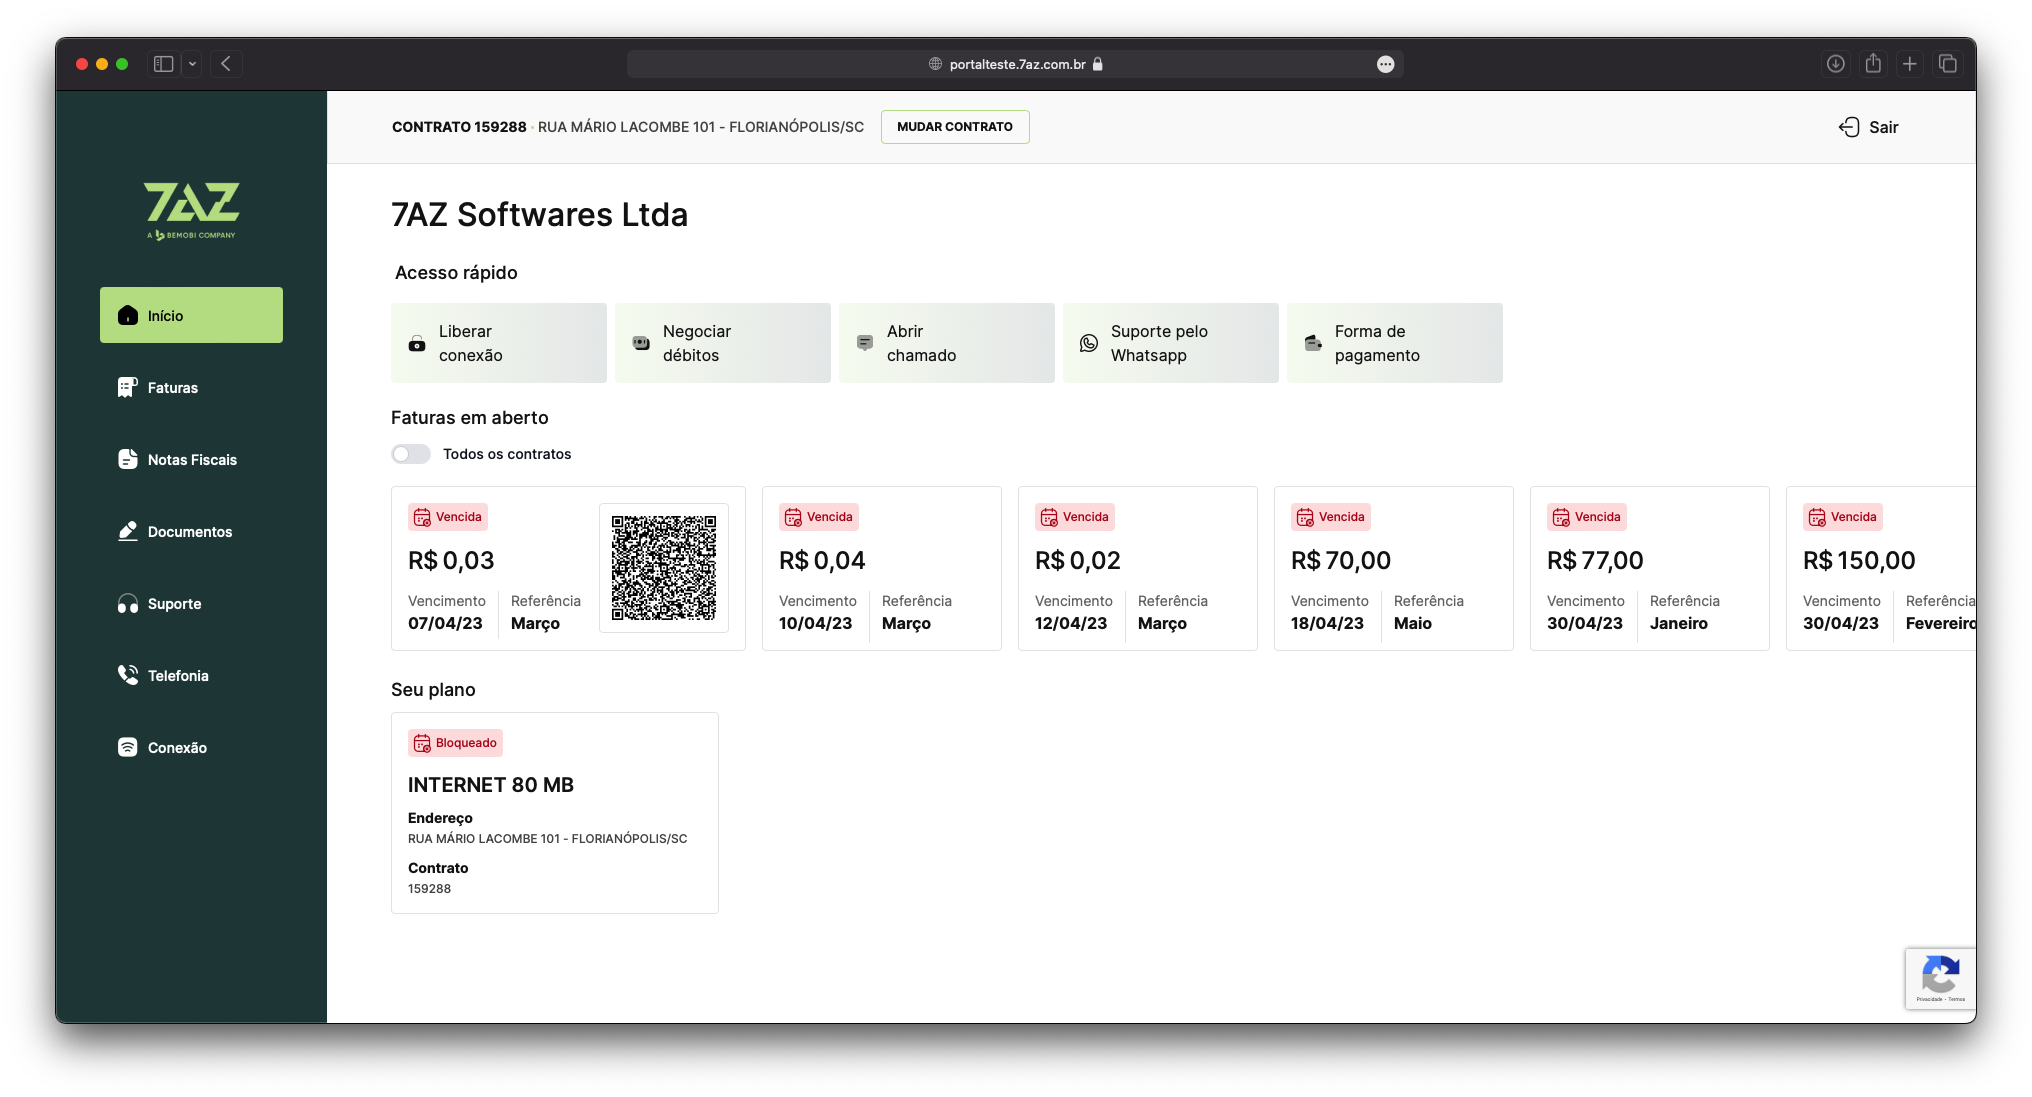This screenshot has width=2032, height=1097.
Task: Click the lock icon on Liberar conexão
Action: [417, 344]
